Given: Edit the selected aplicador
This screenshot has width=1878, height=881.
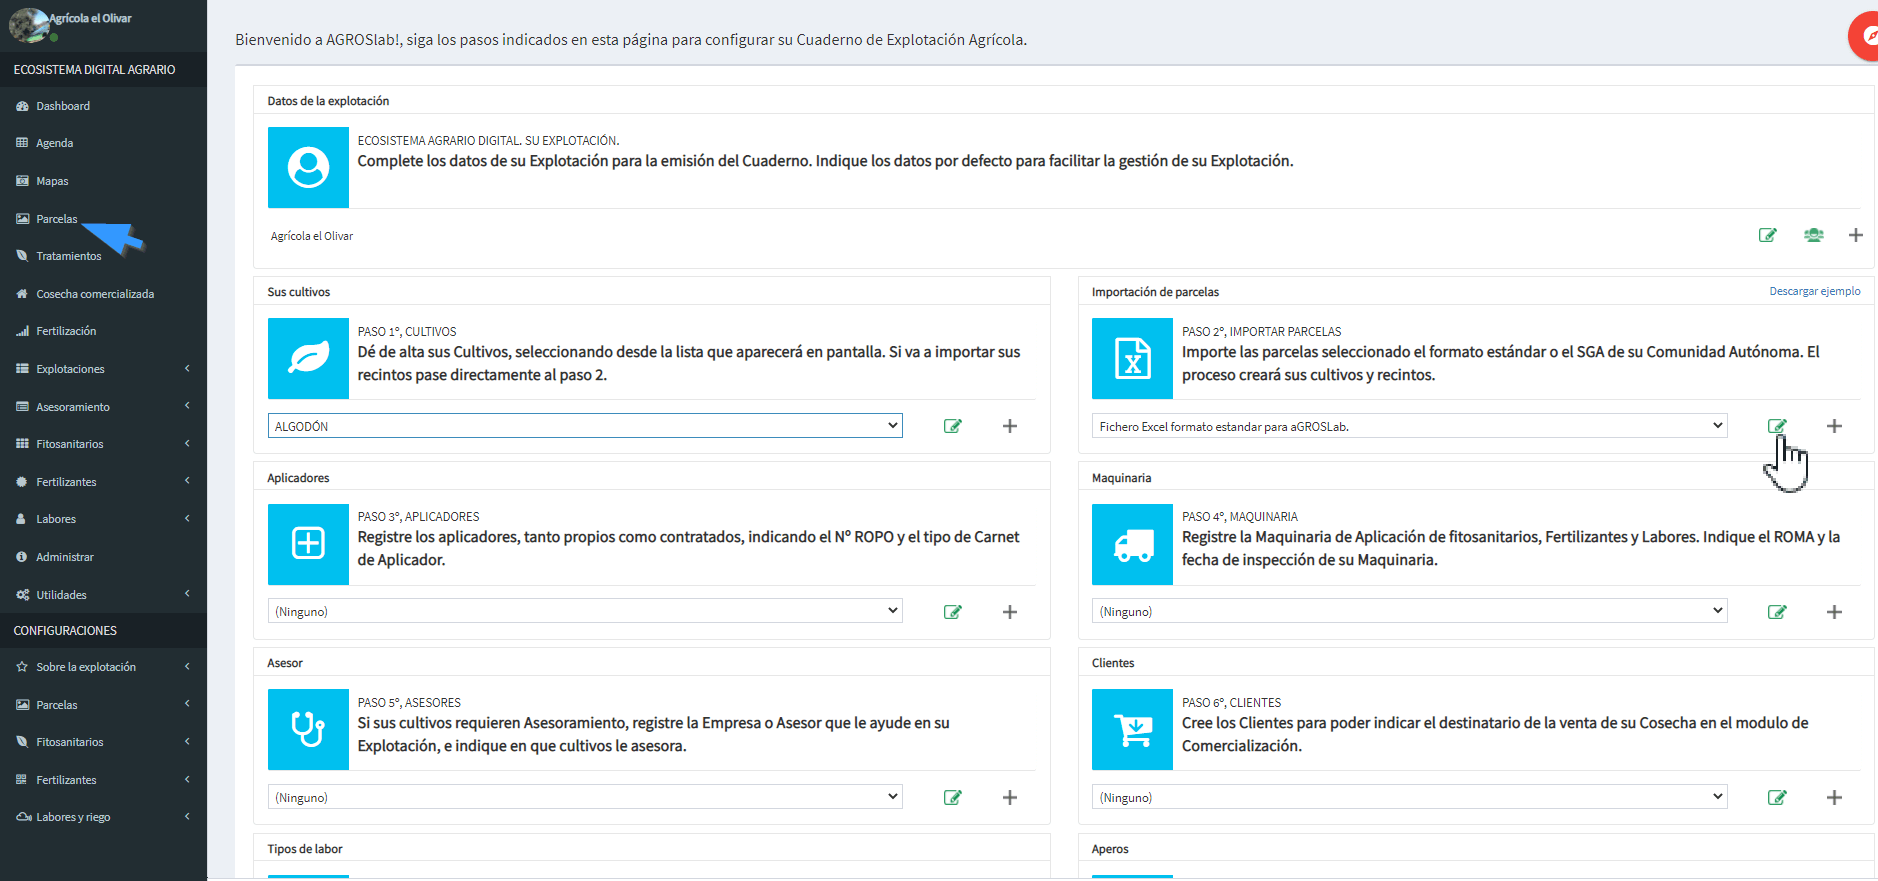Looking at the screenshot, I should pos(953,612).
